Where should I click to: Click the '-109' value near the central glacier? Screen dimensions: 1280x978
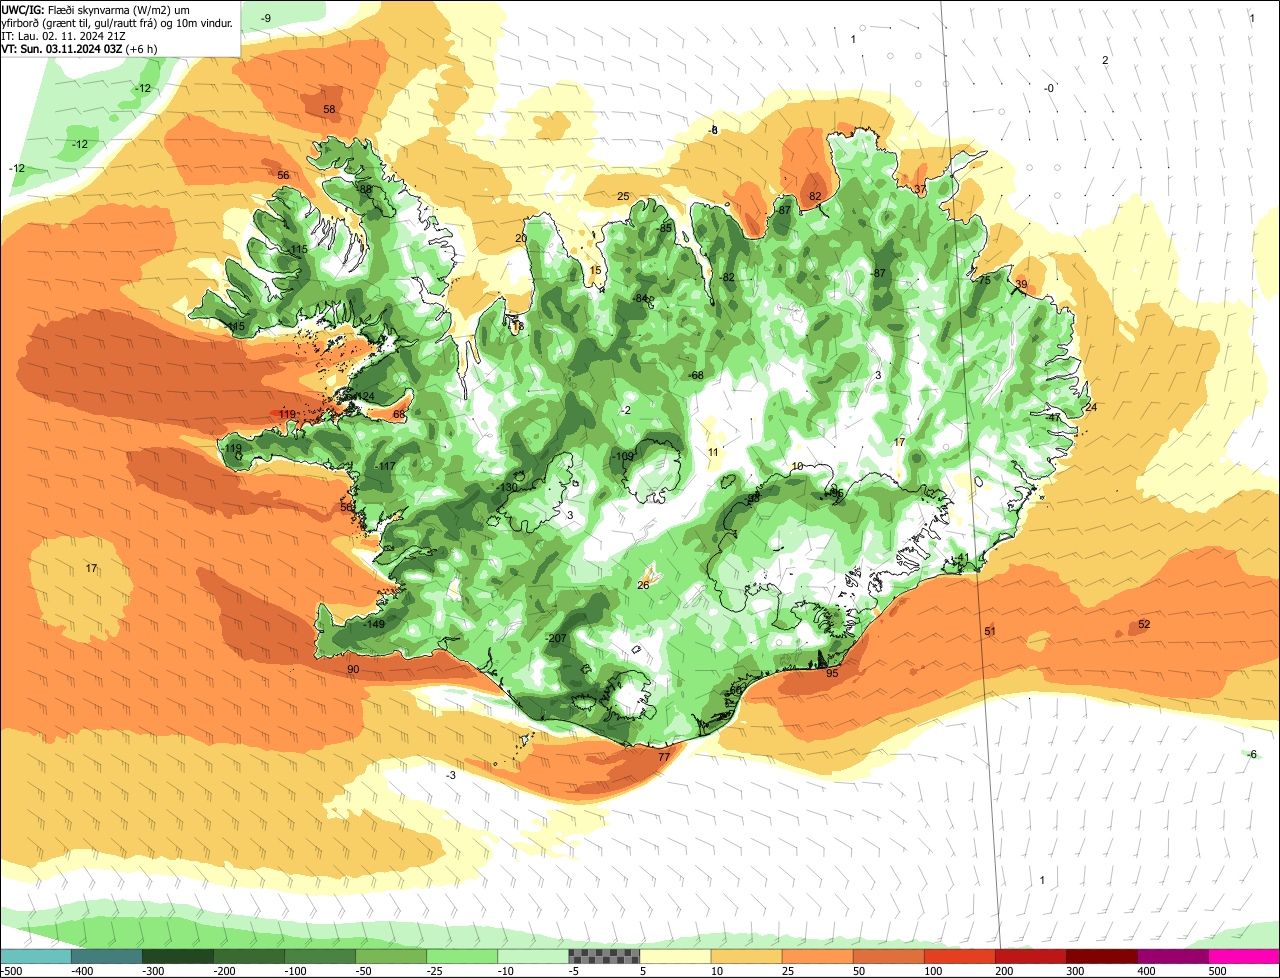click(622, 456)
